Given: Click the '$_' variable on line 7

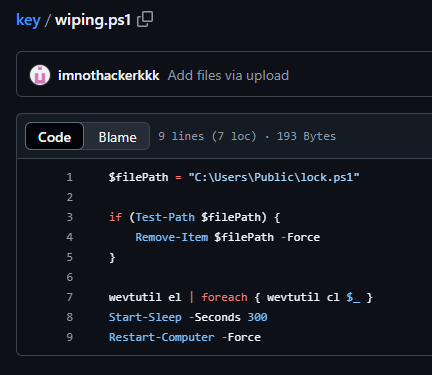Looking at the screenshot, I should coord(353,297).
